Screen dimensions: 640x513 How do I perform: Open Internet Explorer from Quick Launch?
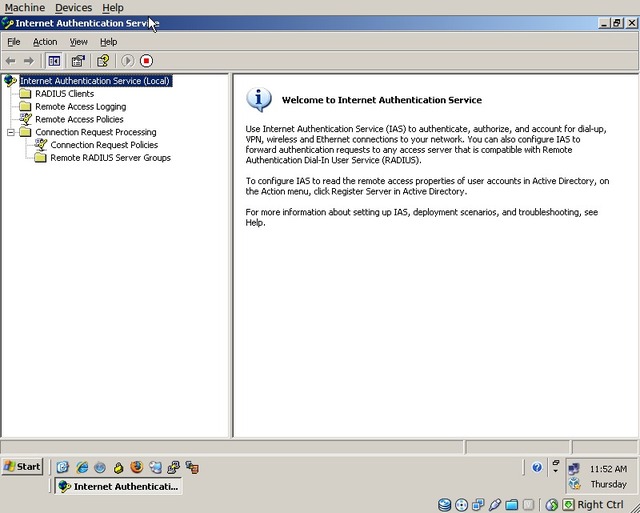pyautogui.click(x=82, y=467)
